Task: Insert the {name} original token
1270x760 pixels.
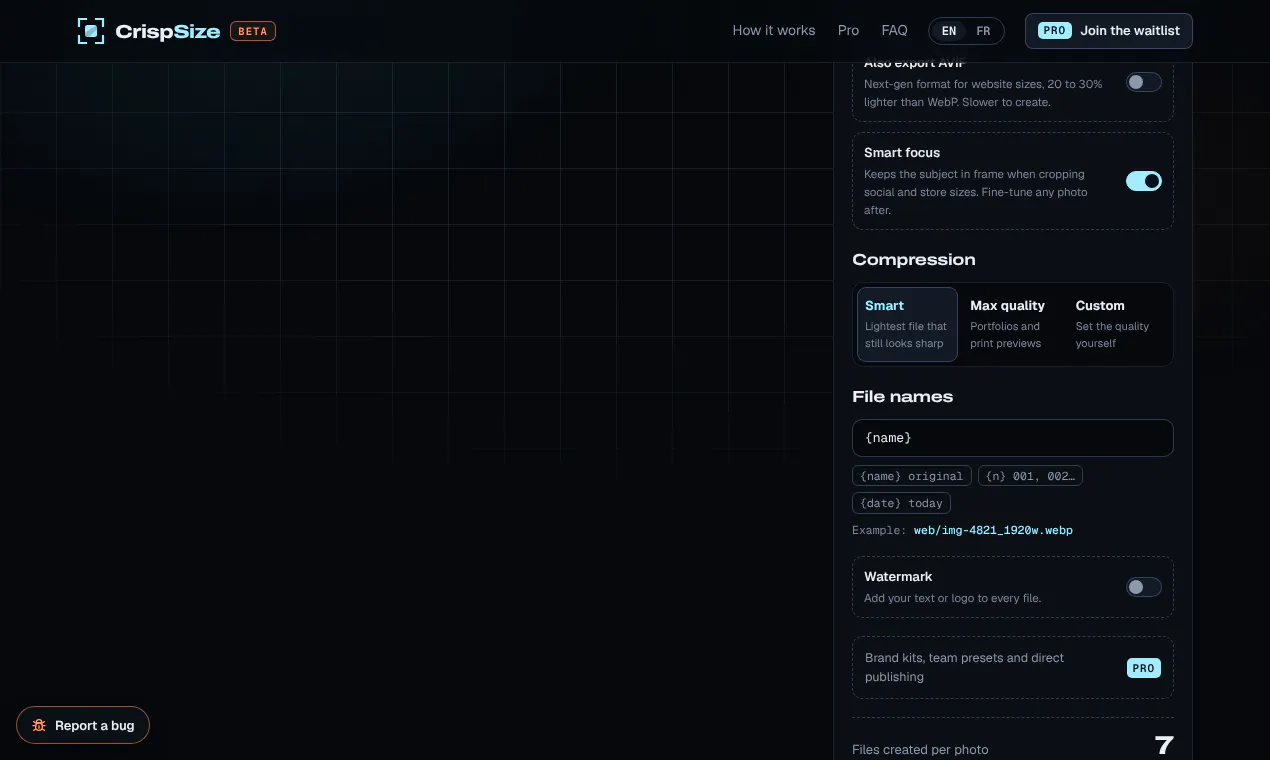Action: coord(912,476)
